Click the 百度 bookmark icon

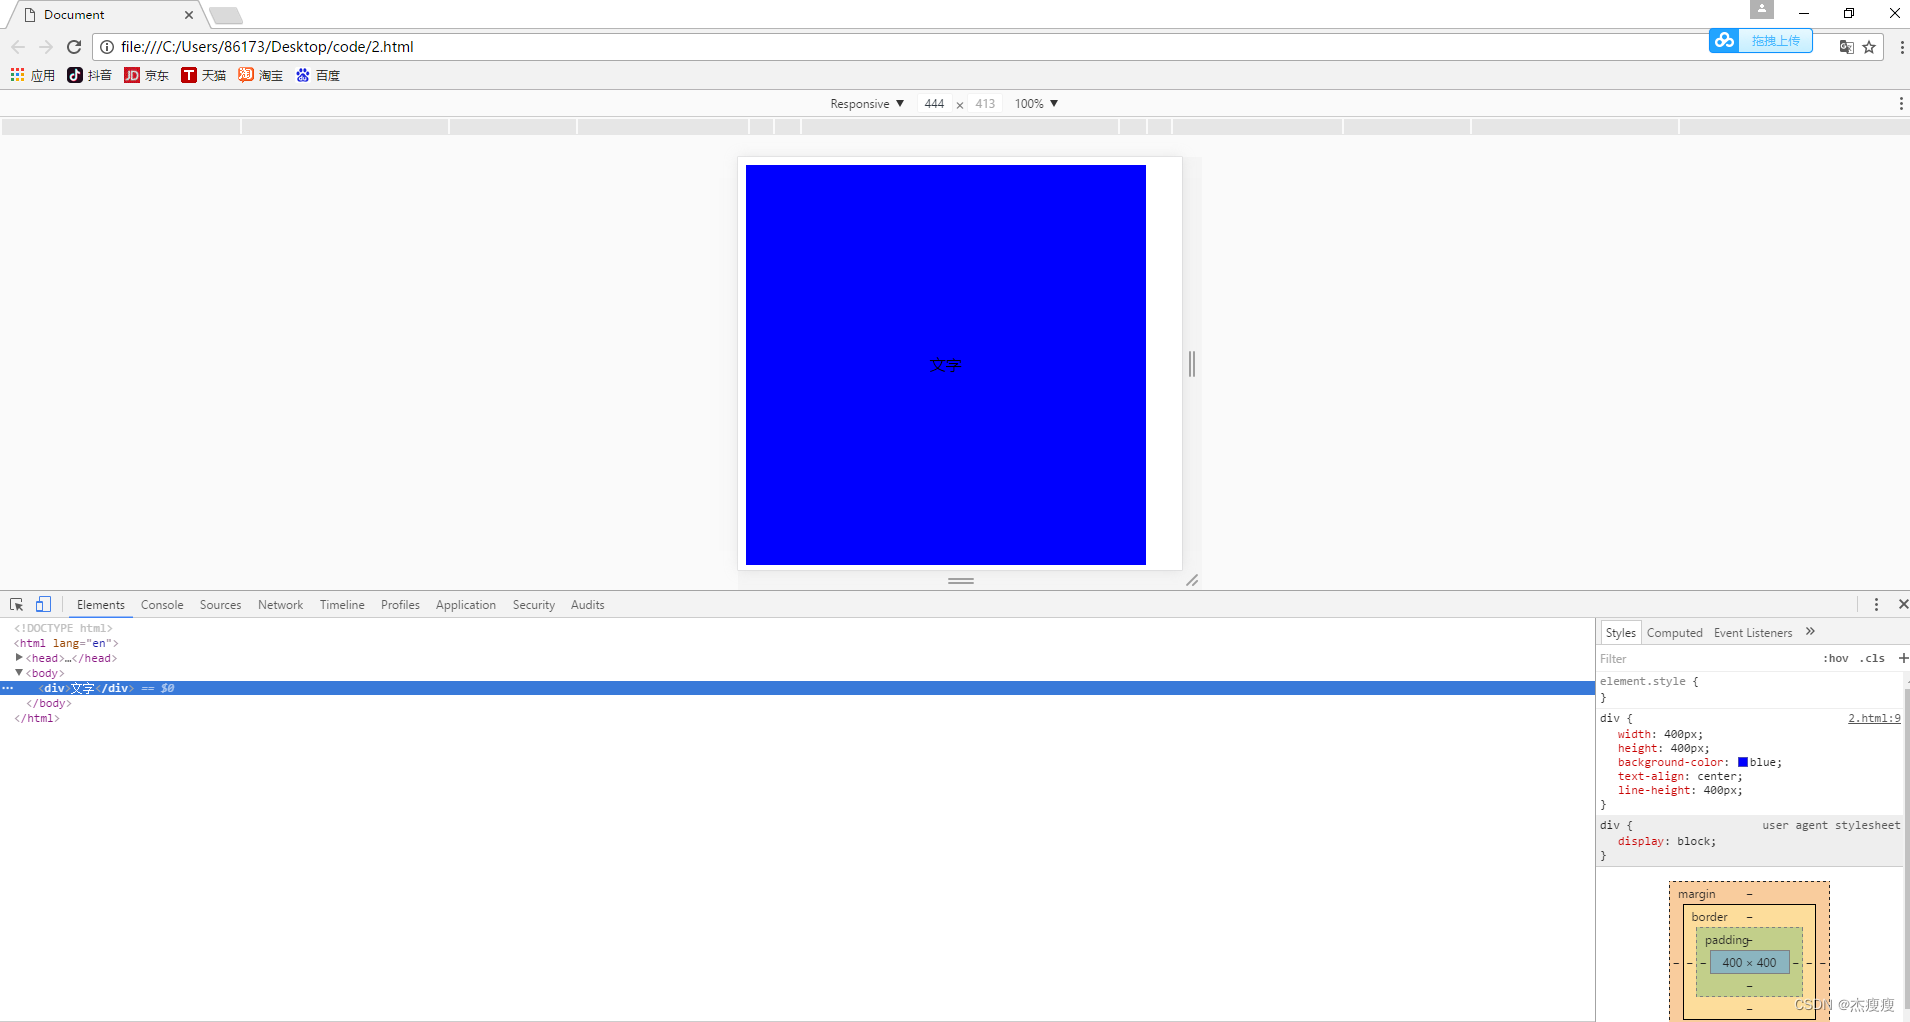[x=303, y=74]
